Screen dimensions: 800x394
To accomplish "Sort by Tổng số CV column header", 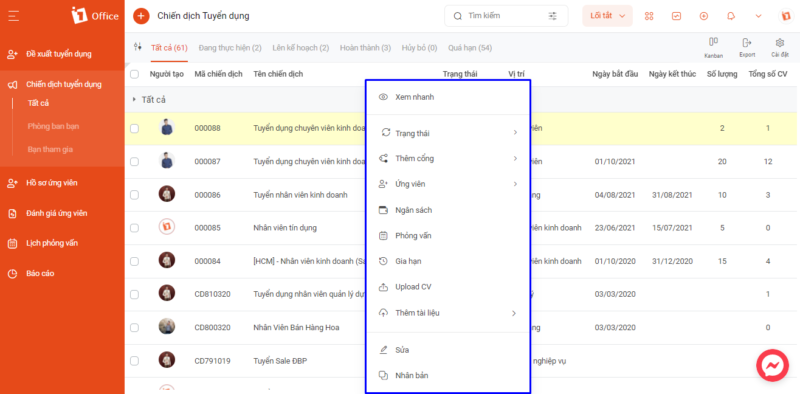I will coord(768,75).
